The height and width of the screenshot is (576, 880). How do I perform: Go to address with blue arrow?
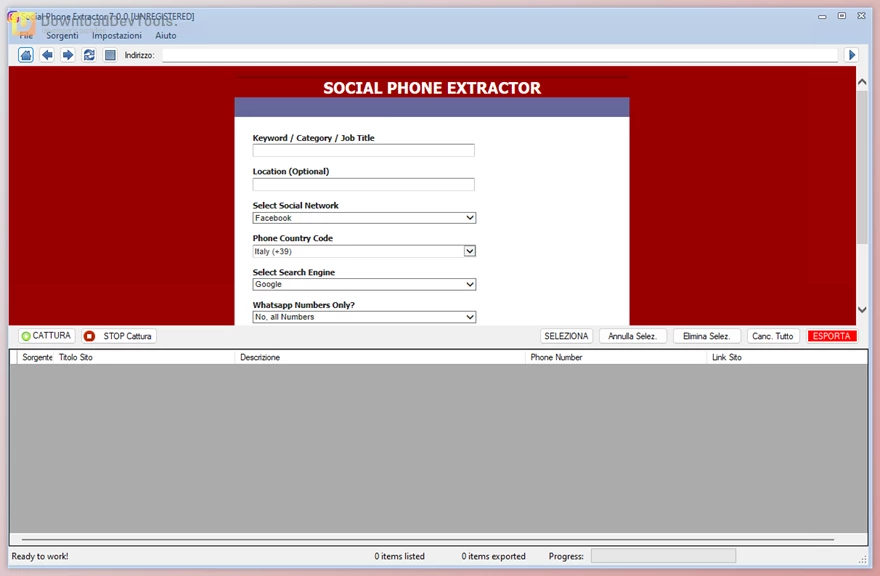click(x=852, y=55)
